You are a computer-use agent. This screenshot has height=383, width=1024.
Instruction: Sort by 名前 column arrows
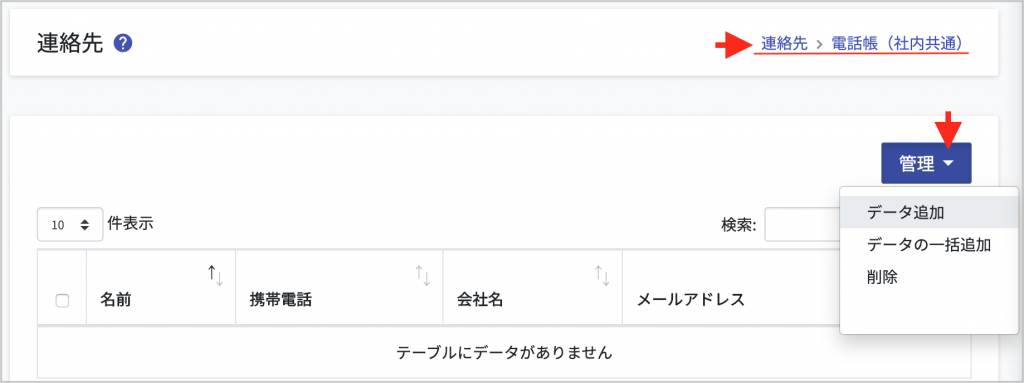(216, 275)
